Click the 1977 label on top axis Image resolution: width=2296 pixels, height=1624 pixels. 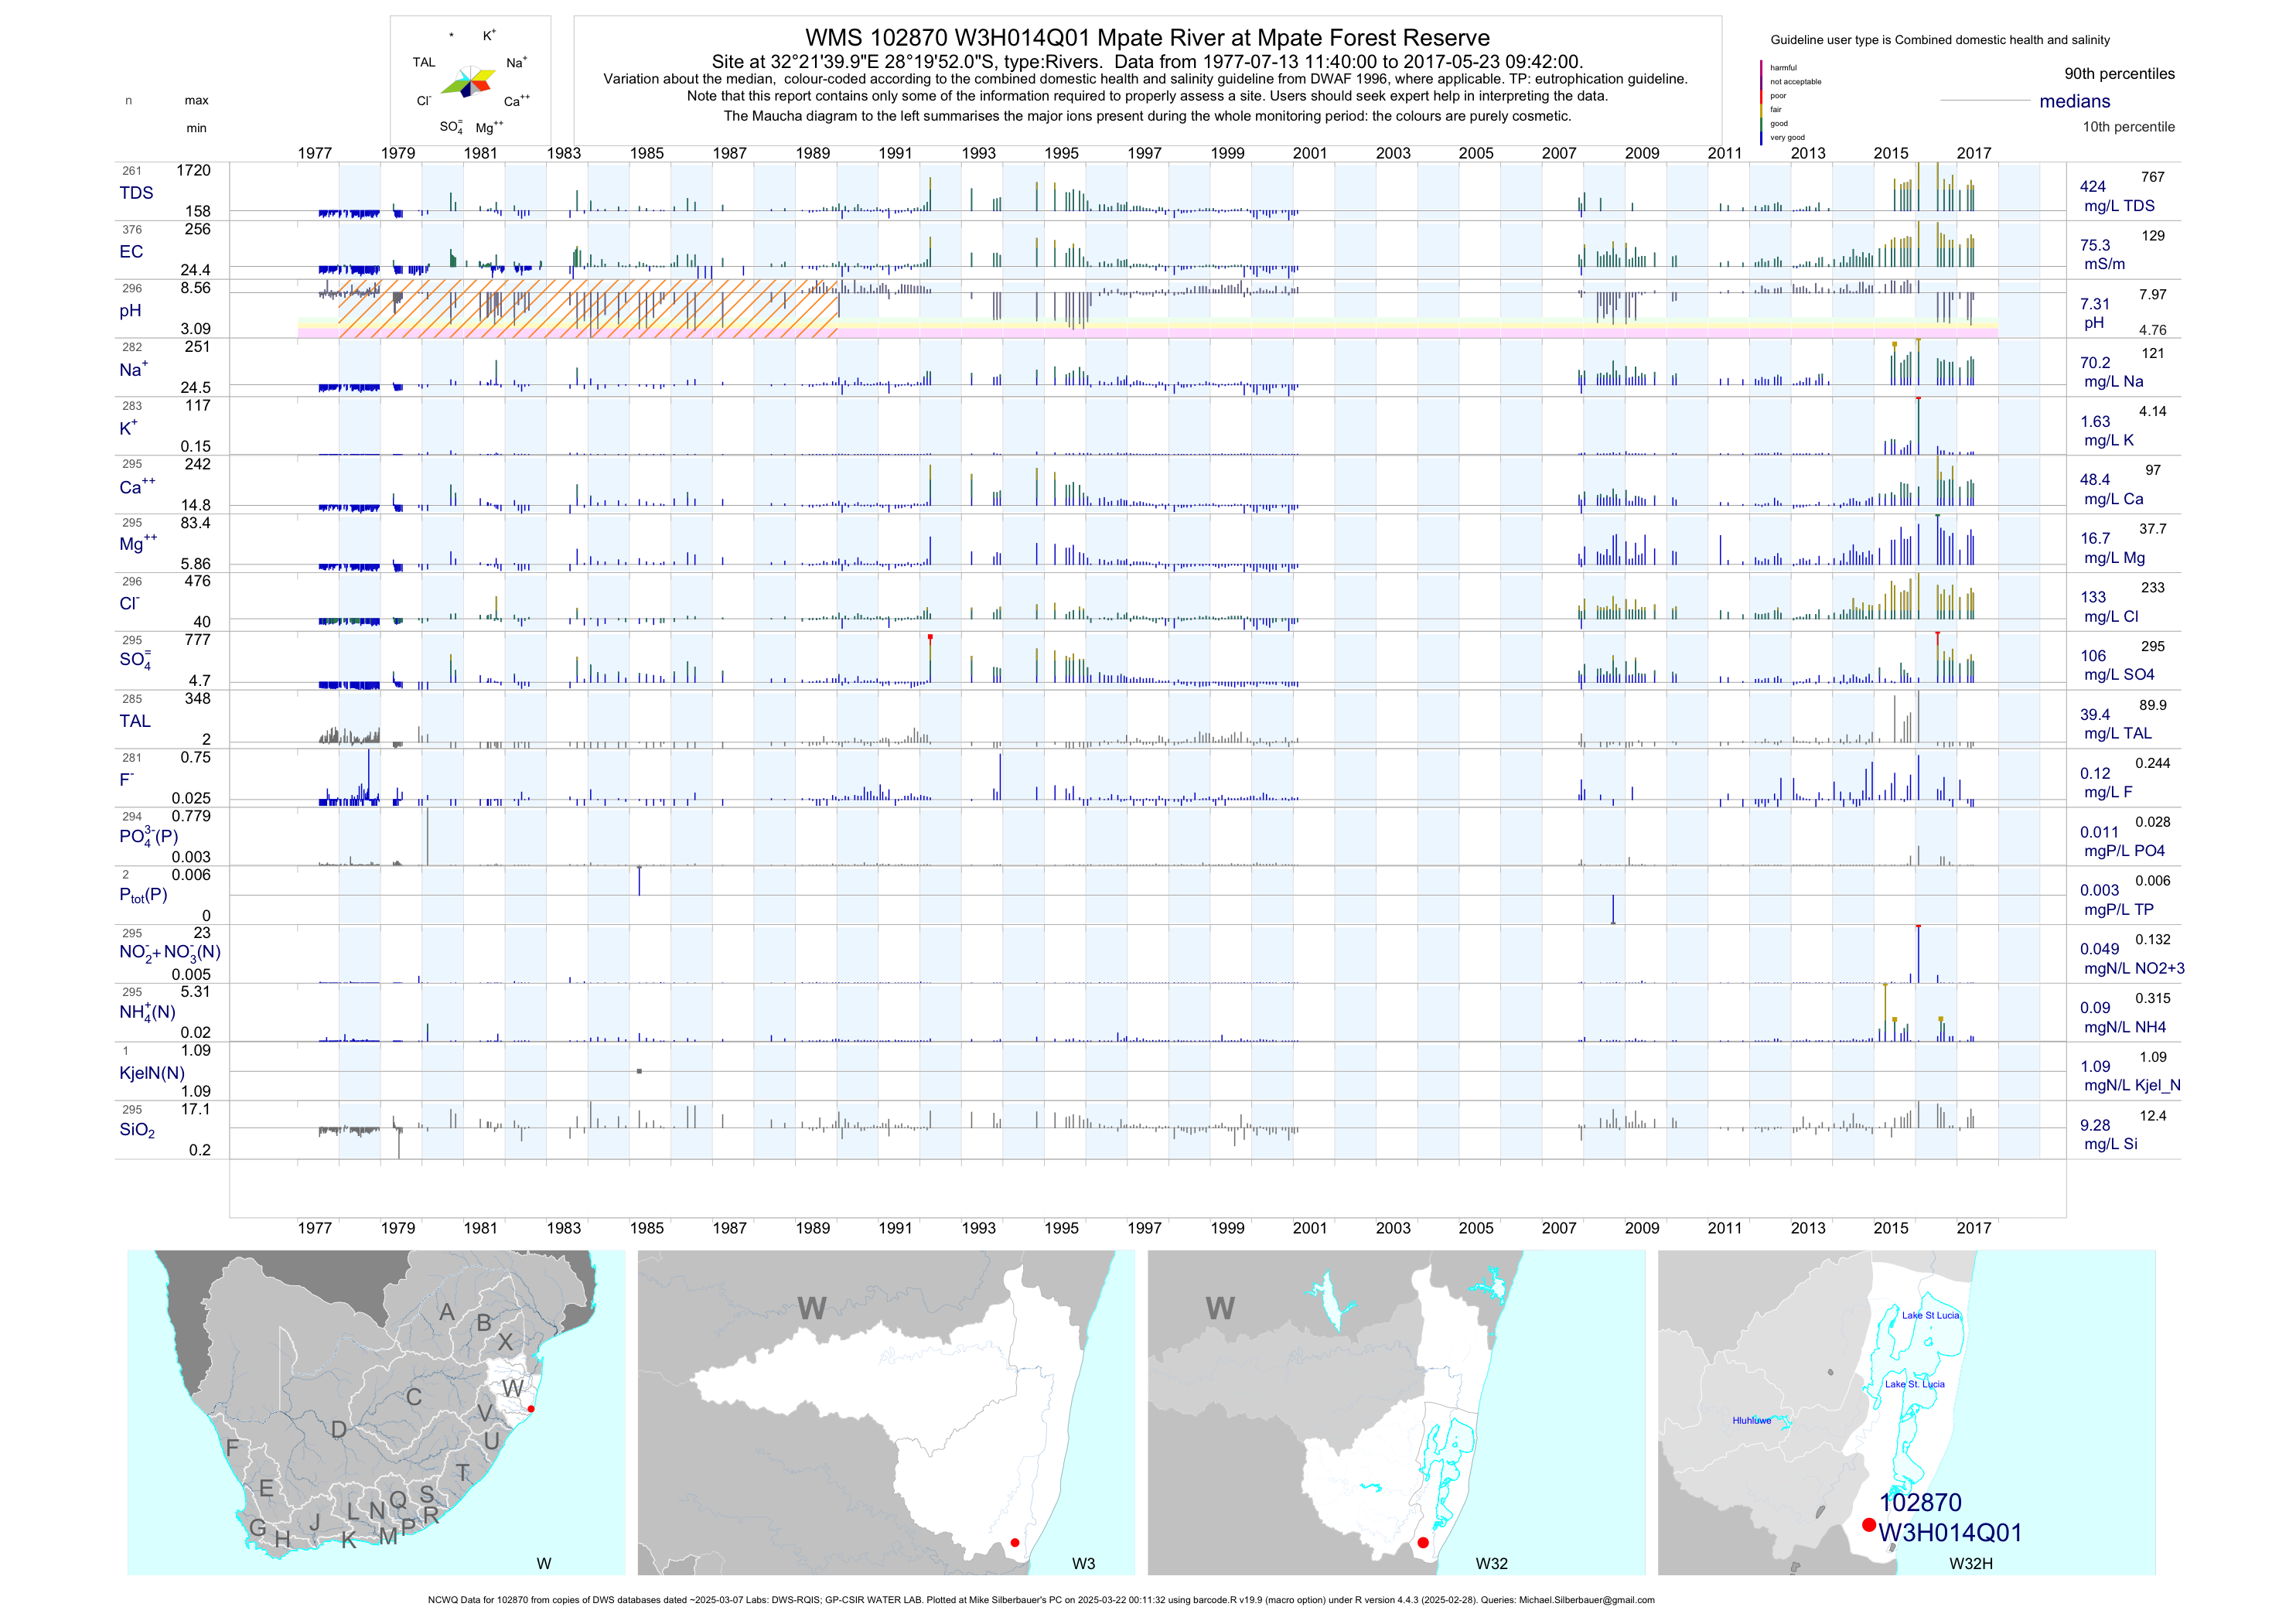(315, 153)
